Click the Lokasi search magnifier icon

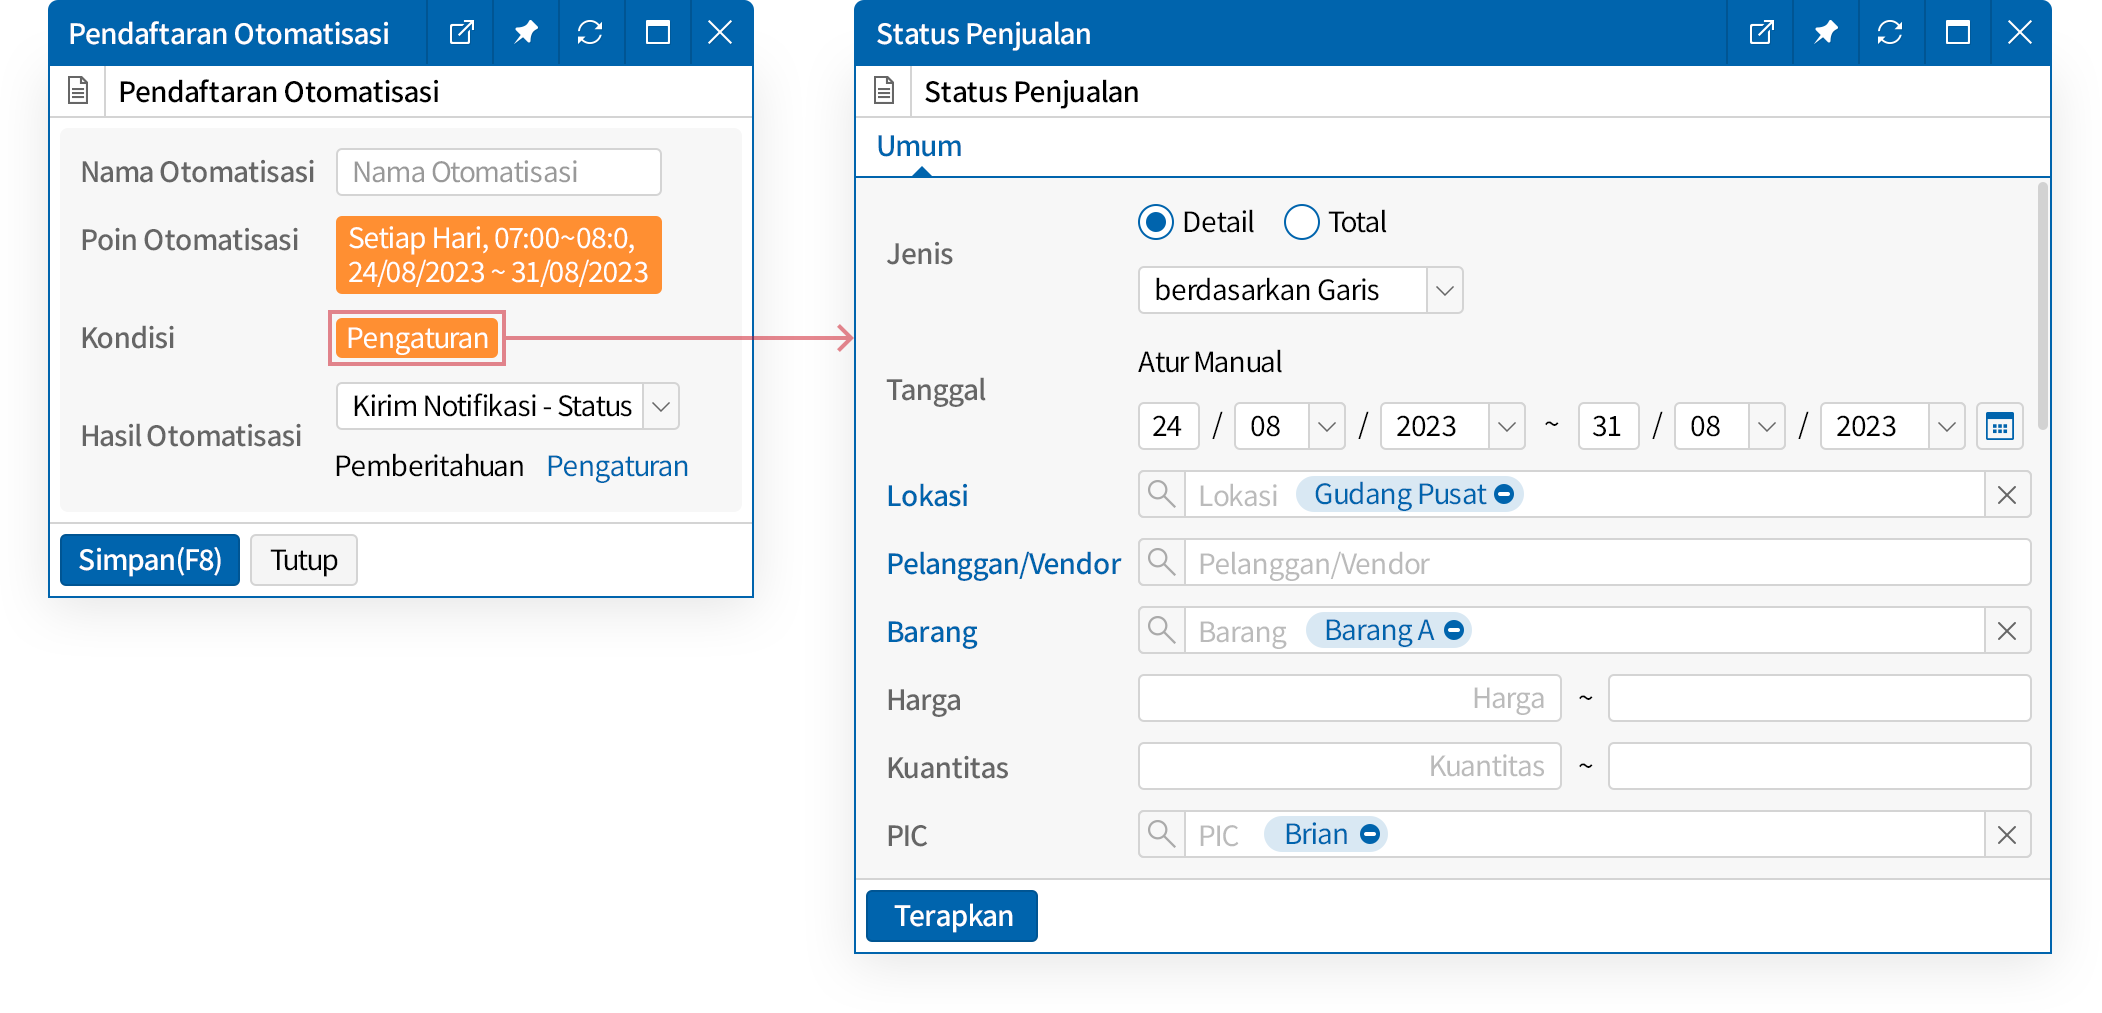[x=1161, y=495]
